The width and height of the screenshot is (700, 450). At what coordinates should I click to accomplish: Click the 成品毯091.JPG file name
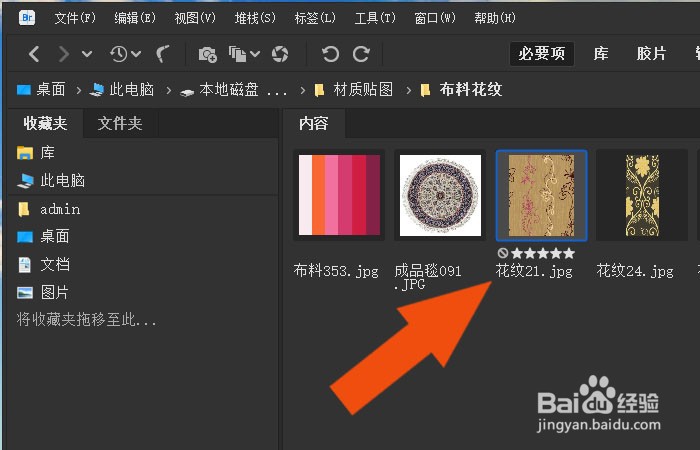pos(428,277)
